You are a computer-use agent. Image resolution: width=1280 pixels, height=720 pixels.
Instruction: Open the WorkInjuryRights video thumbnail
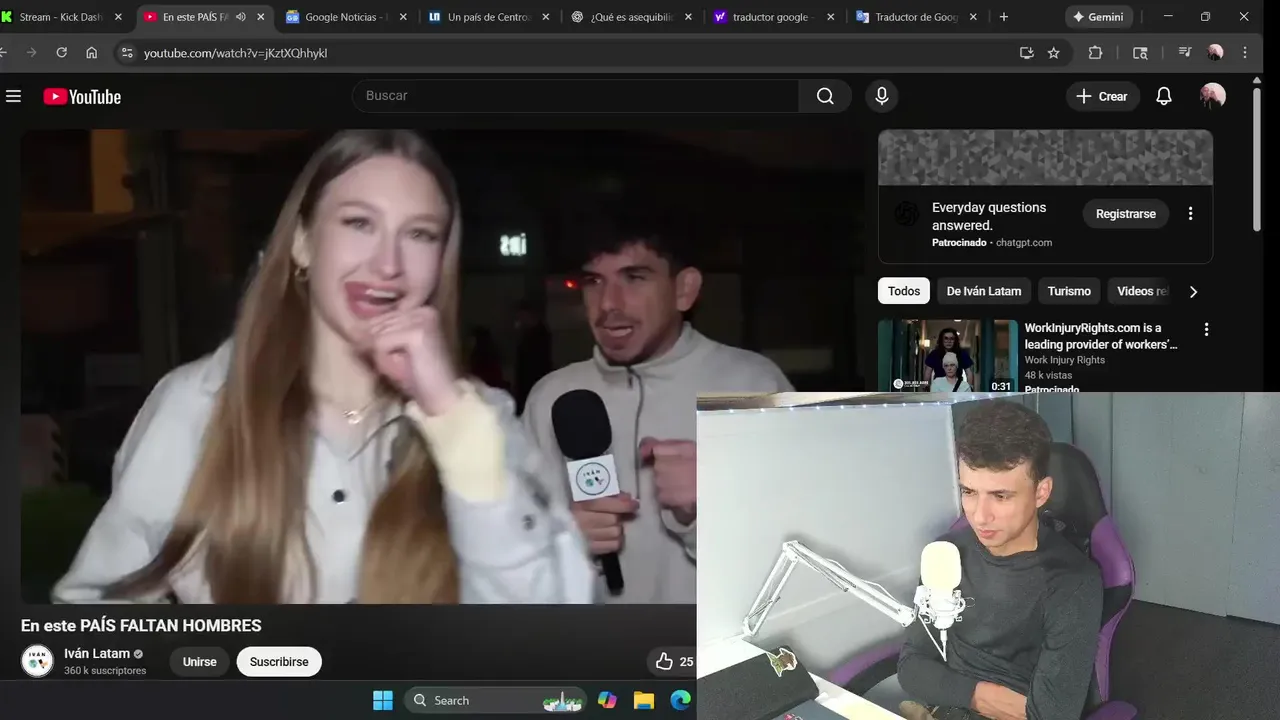point(947,356)
